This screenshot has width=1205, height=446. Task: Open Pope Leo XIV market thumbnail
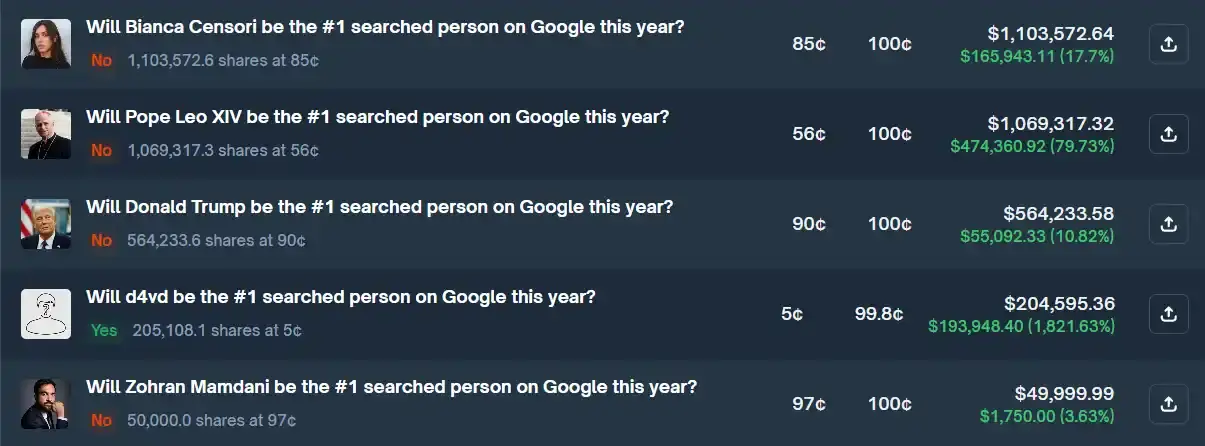[x=46, y=134]
